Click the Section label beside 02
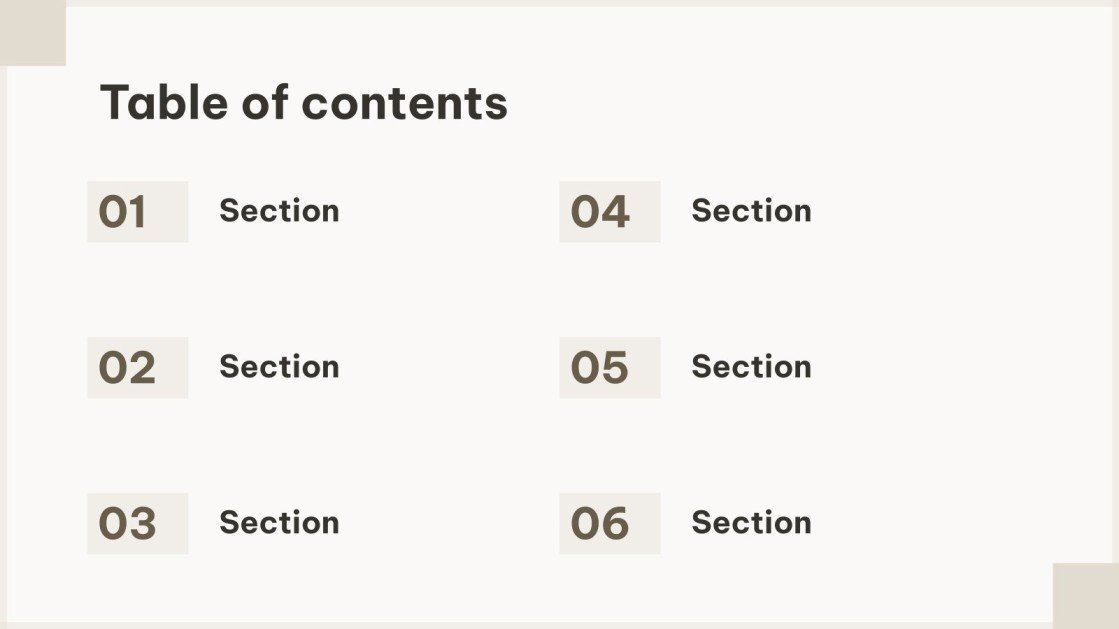This screenshot has width=1119, height=629. 279,367
